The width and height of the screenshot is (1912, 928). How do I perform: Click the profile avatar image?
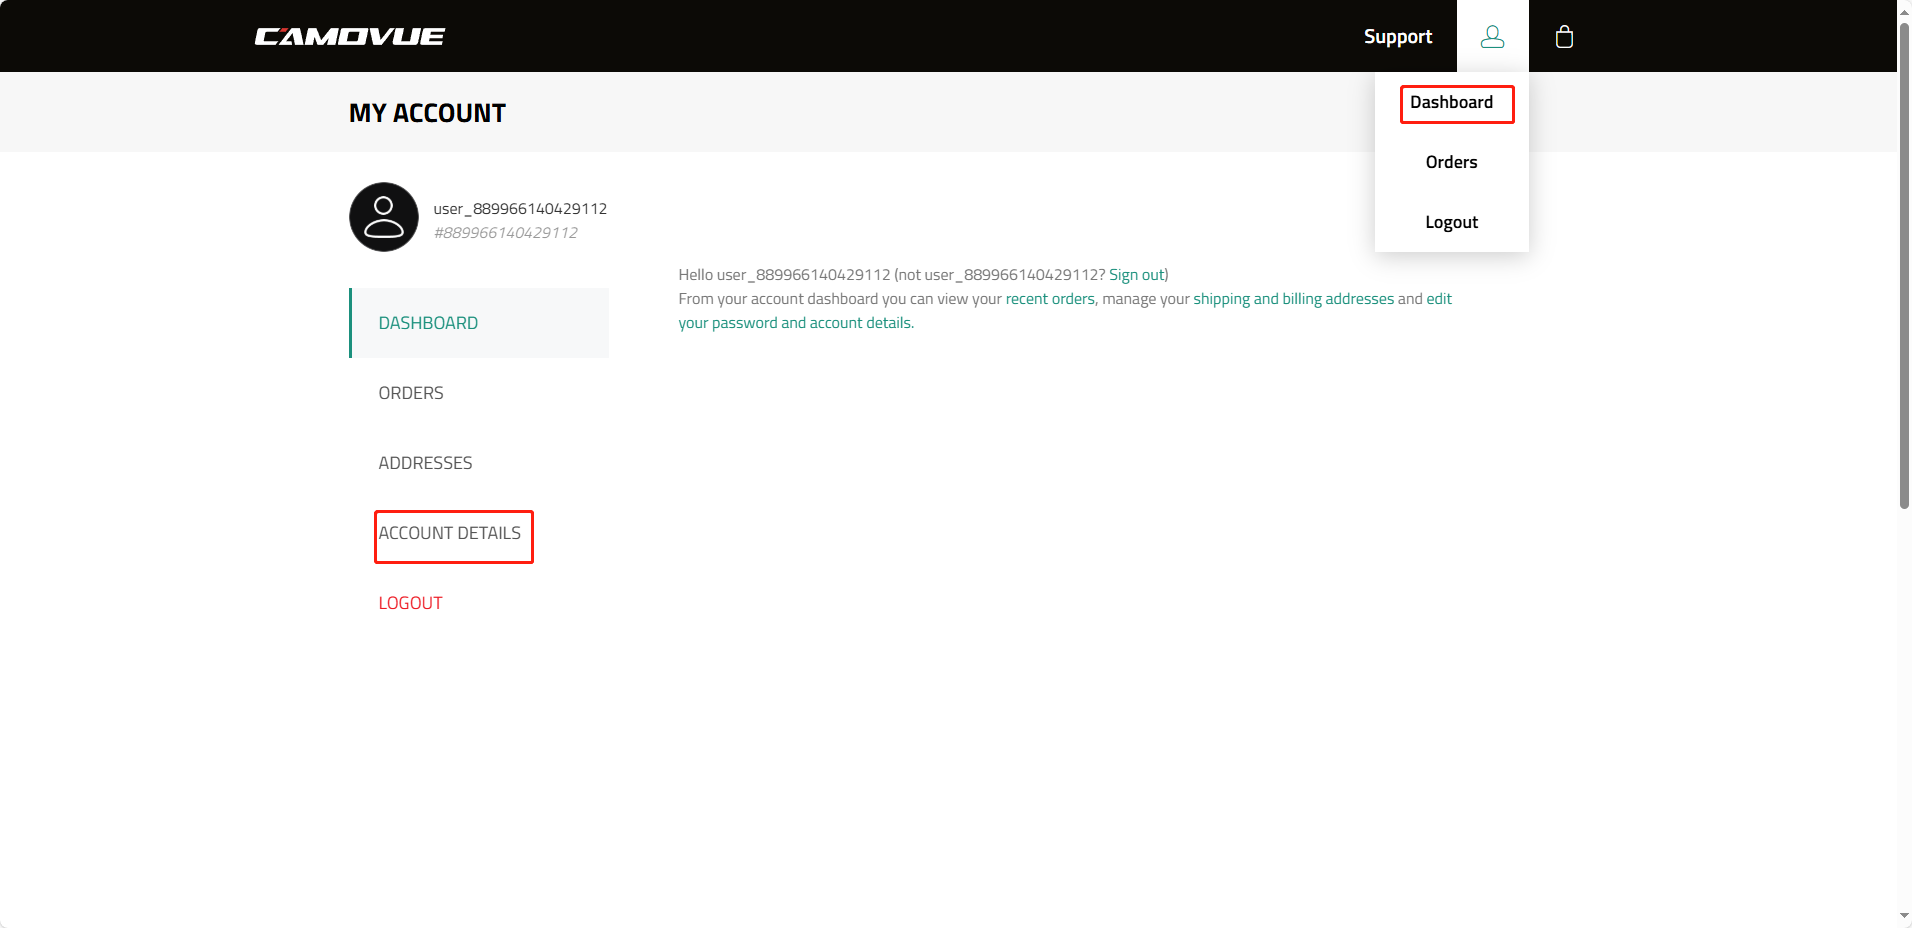click(384, 217)
